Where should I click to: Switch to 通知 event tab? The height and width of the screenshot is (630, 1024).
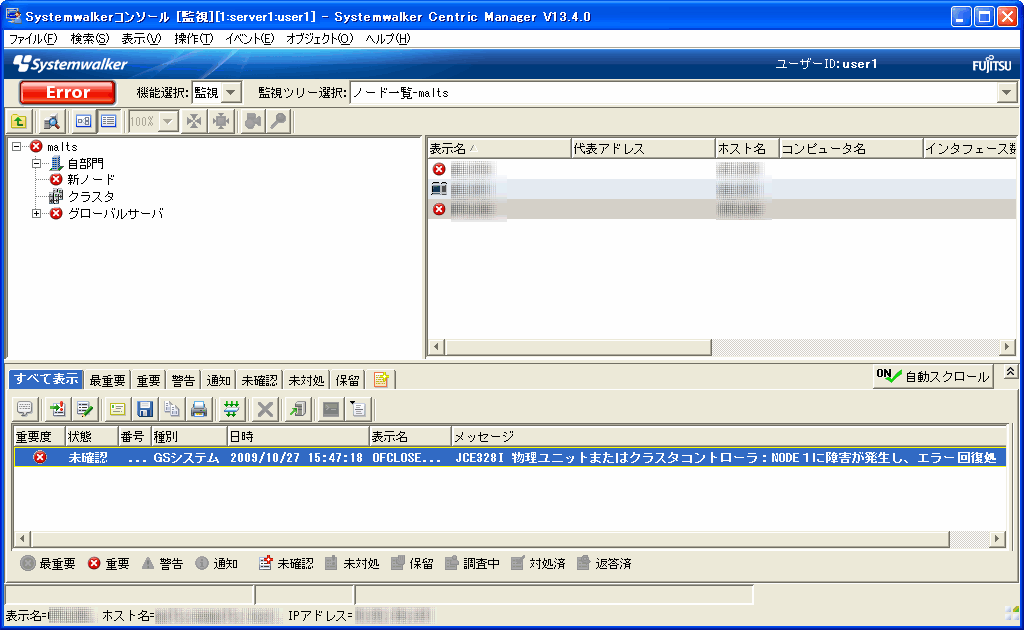[218, 380]
